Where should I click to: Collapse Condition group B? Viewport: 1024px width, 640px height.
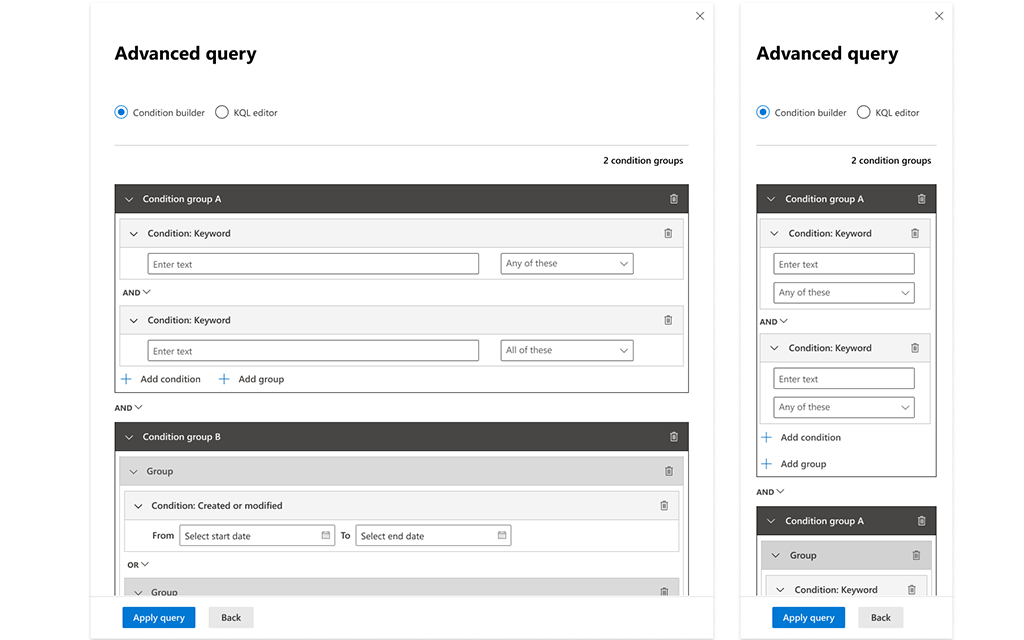129,437
